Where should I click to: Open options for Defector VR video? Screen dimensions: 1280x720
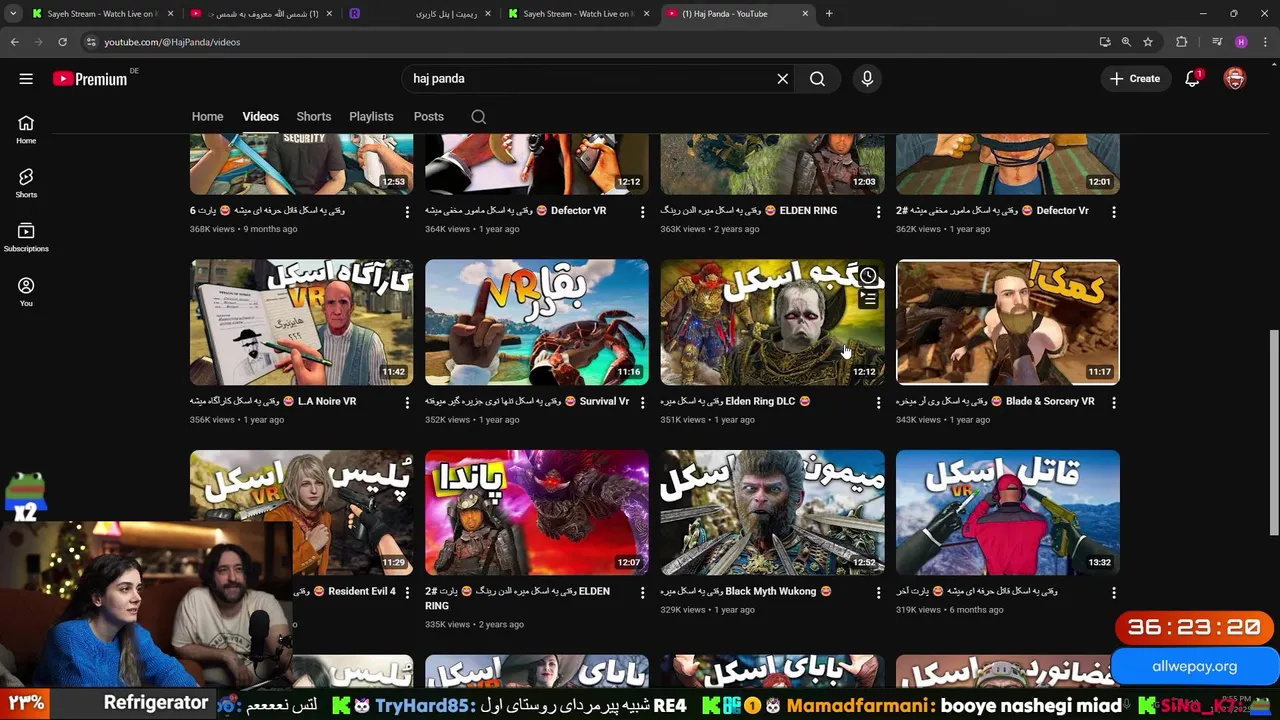643,212
